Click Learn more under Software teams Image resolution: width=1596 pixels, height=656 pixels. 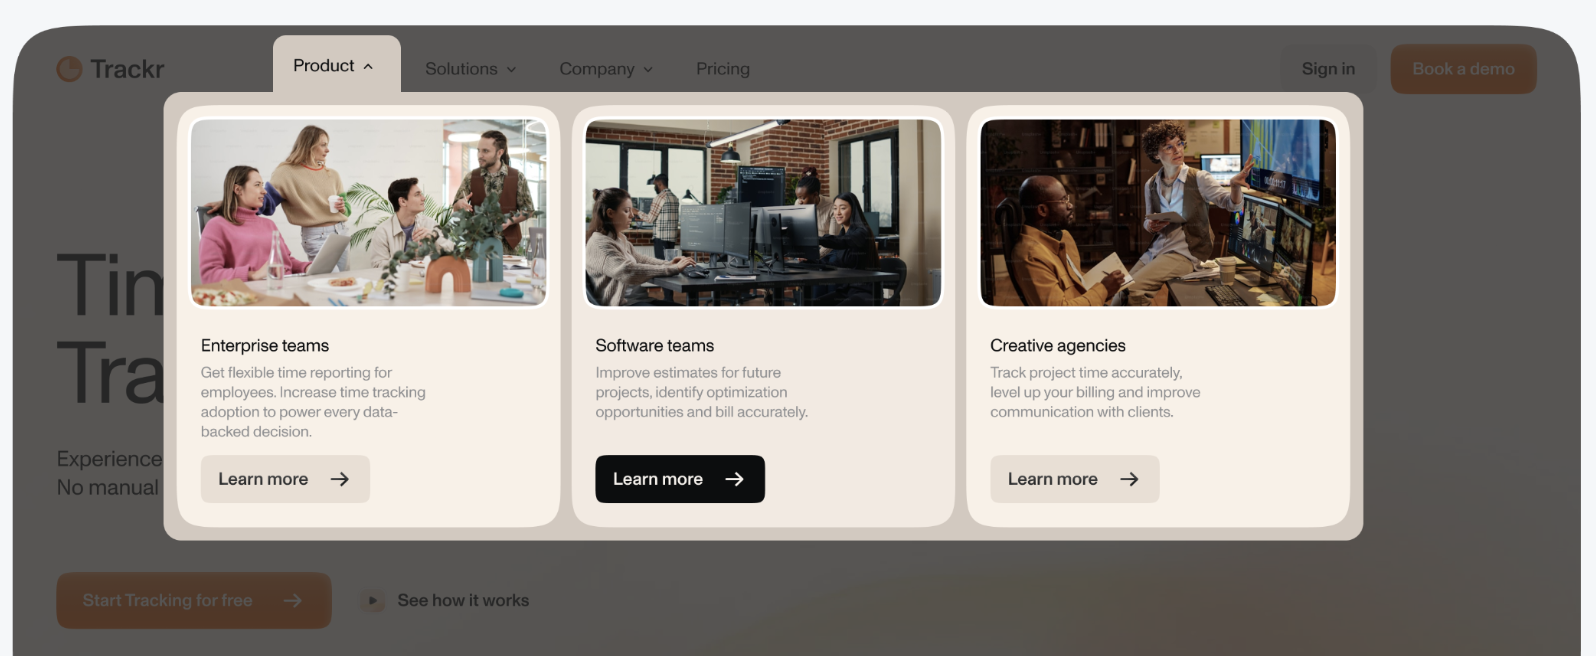coord(680,479)
